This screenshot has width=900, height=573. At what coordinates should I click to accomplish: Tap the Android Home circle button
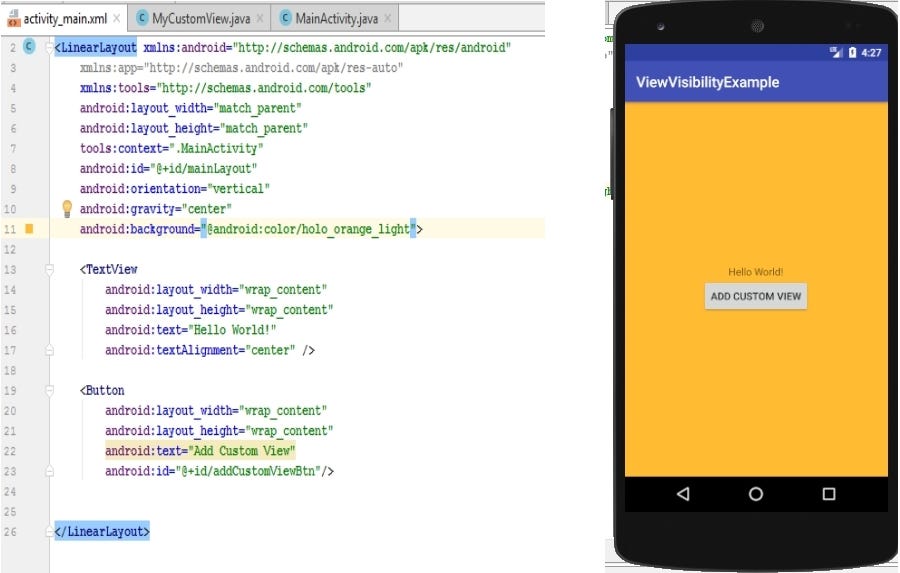[x=755, y=494]
